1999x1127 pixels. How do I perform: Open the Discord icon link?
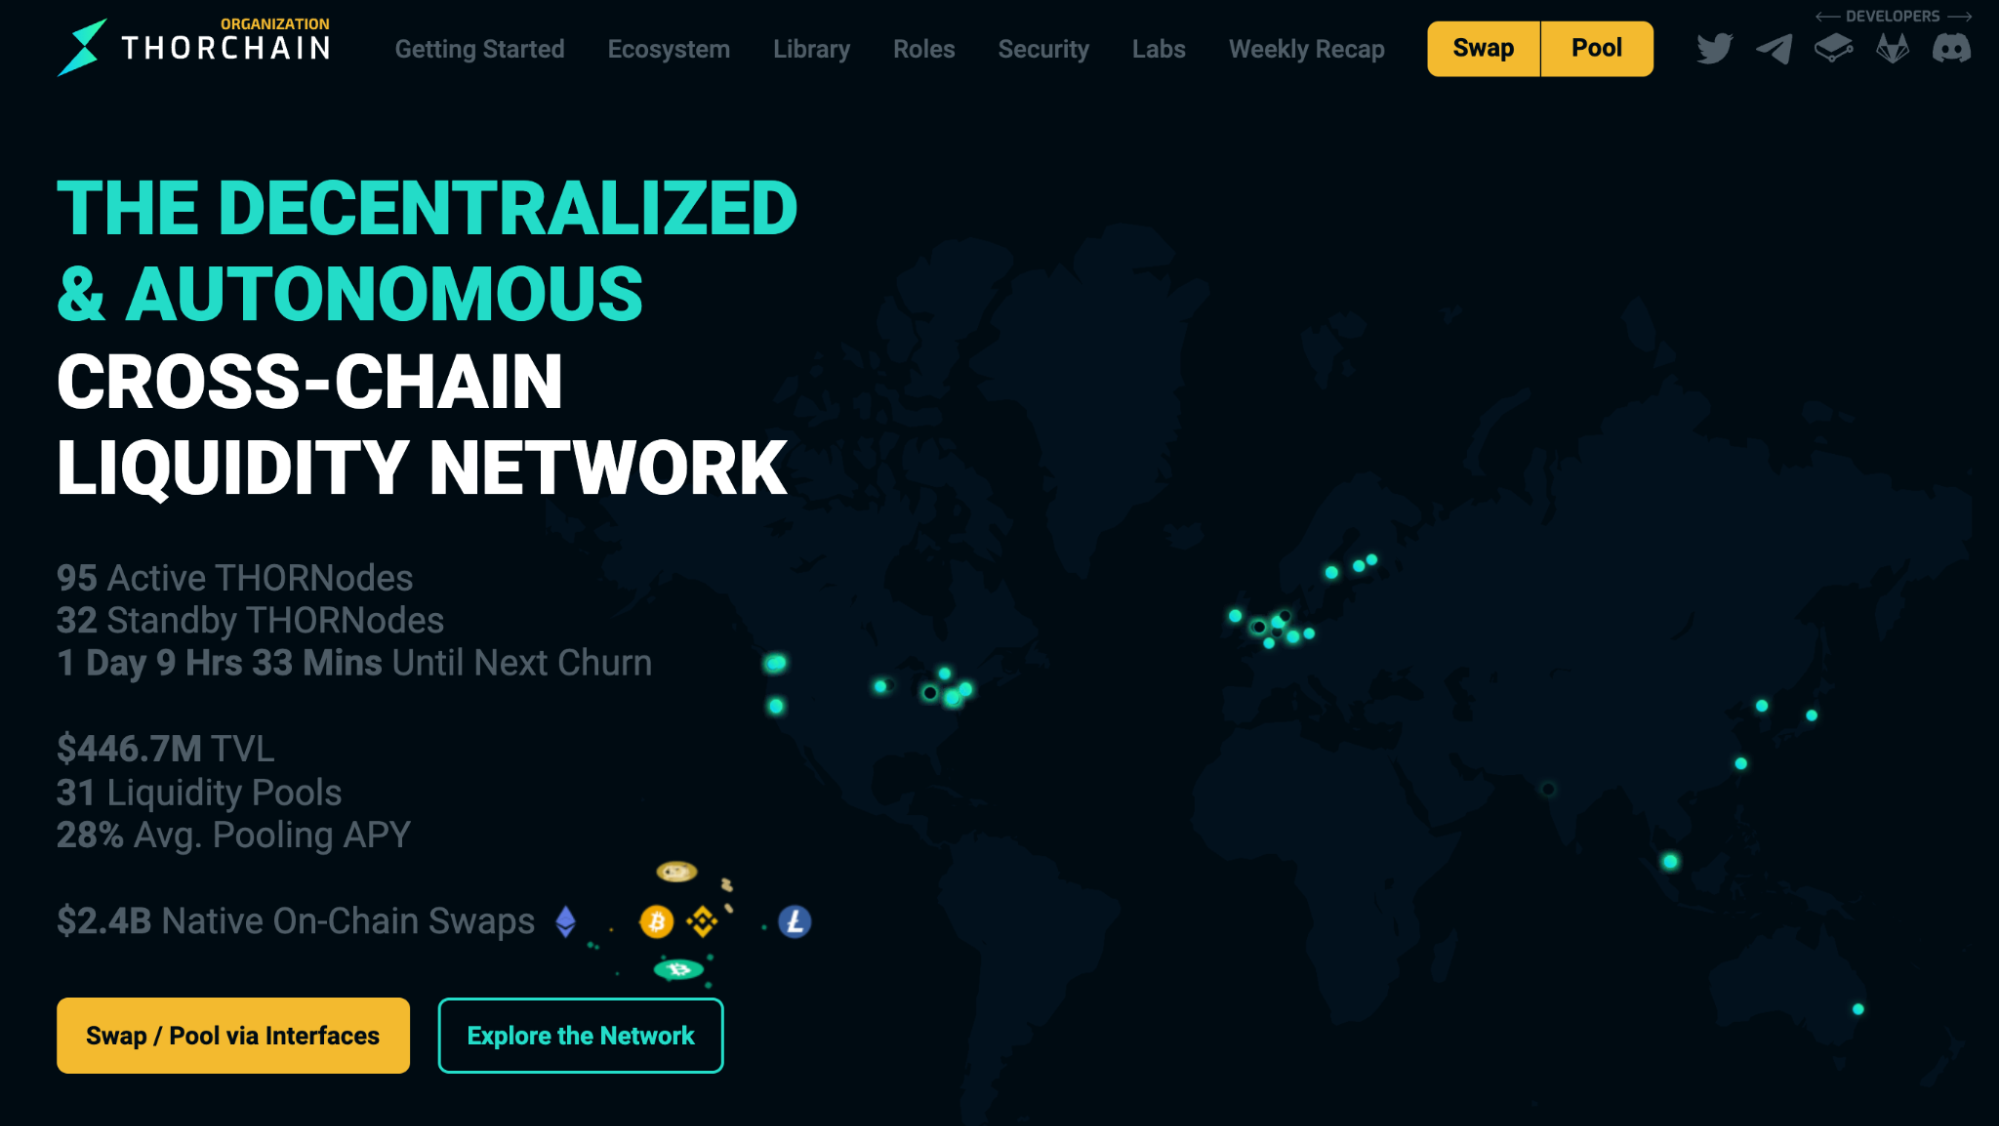pyautogui.click(x=1951, y=48)
